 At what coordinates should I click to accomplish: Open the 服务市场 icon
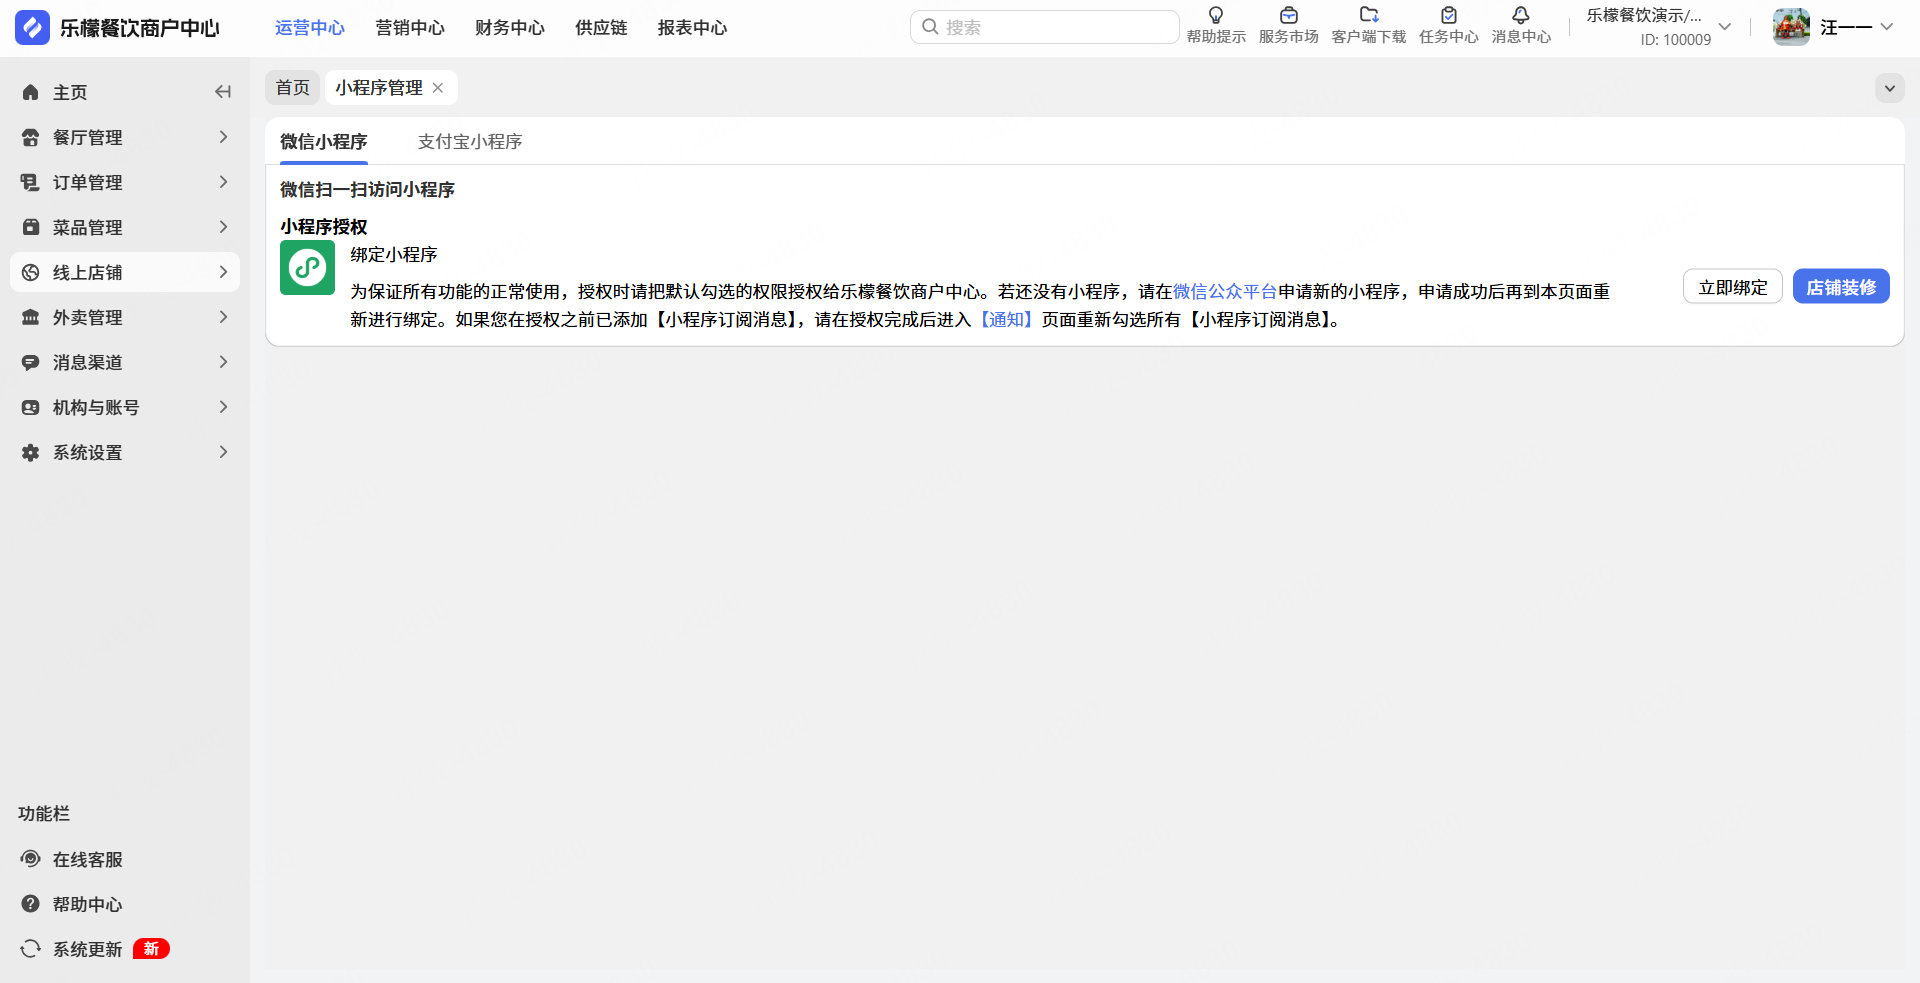pyautogui.click(x=1288, y=16)
